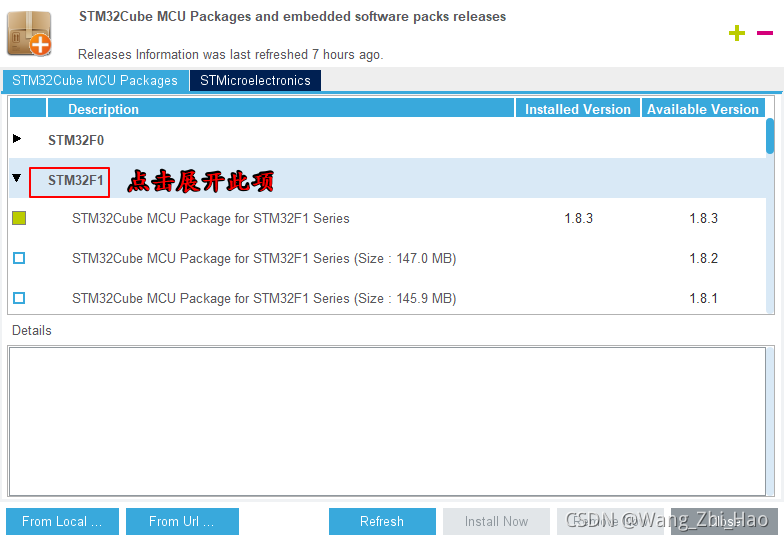Collapse the STM32F1 tree arrow
This screenshot has height=541, width=784.
pos(17,178)
